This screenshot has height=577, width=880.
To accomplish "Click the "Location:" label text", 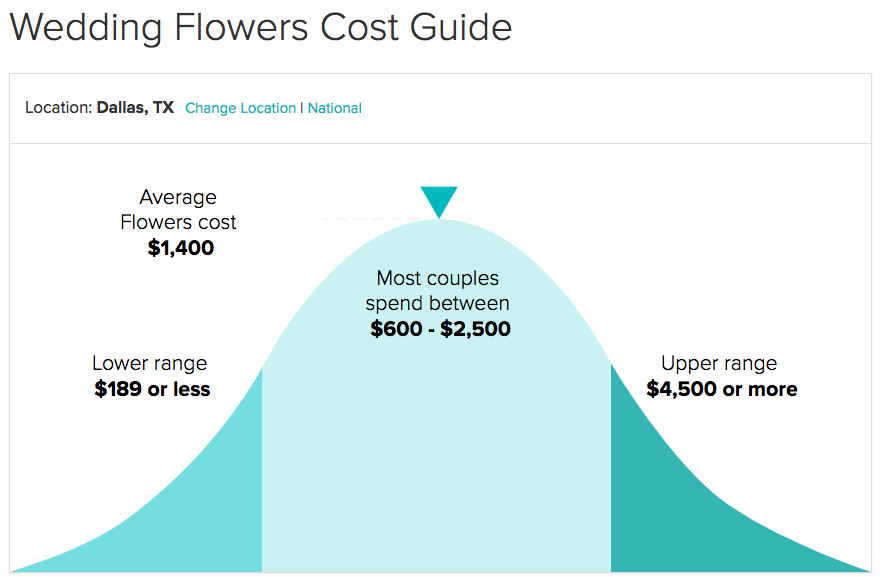I will point(58,108).
